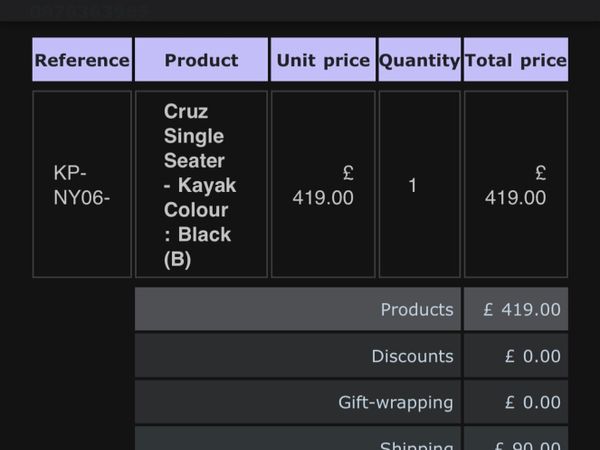
Task: Click the Reference column header
Action: tap(82, 59)
